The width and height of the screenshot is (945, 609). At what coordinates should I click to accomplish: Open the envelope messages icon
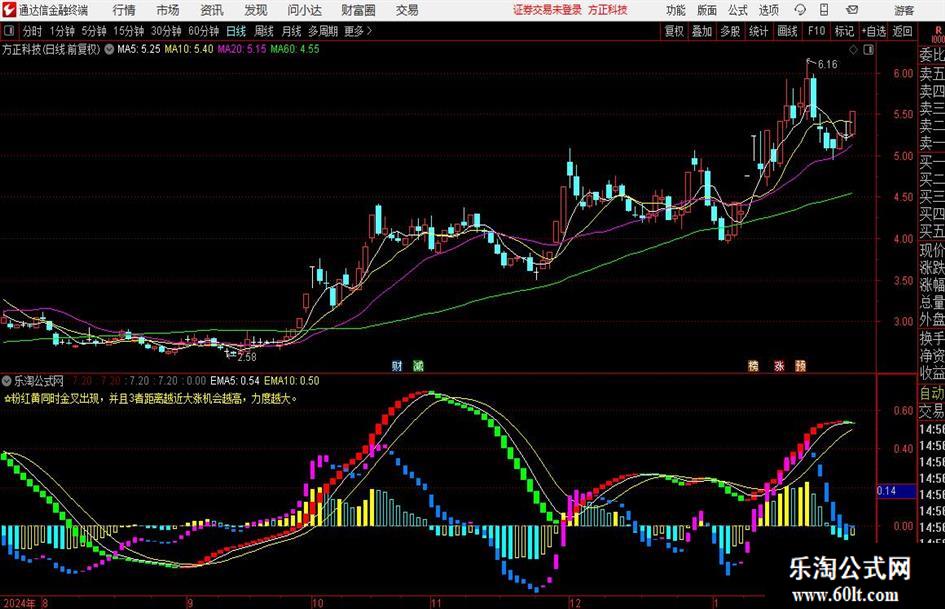coord(852,10)
